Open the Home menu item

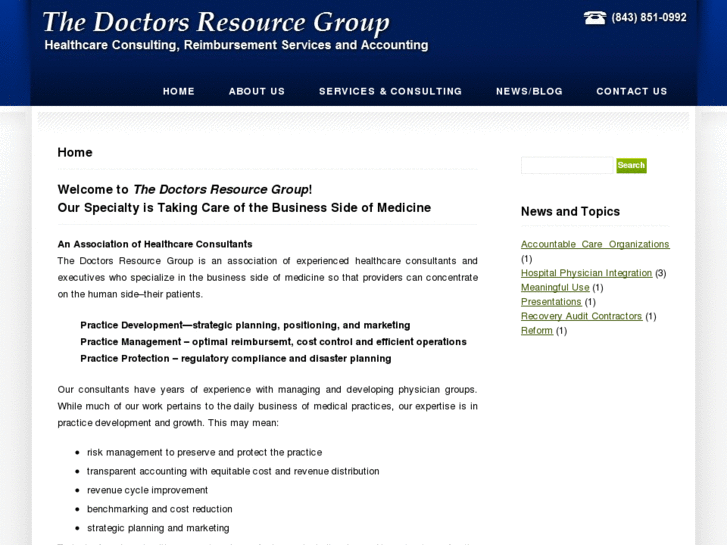[179, 91]
